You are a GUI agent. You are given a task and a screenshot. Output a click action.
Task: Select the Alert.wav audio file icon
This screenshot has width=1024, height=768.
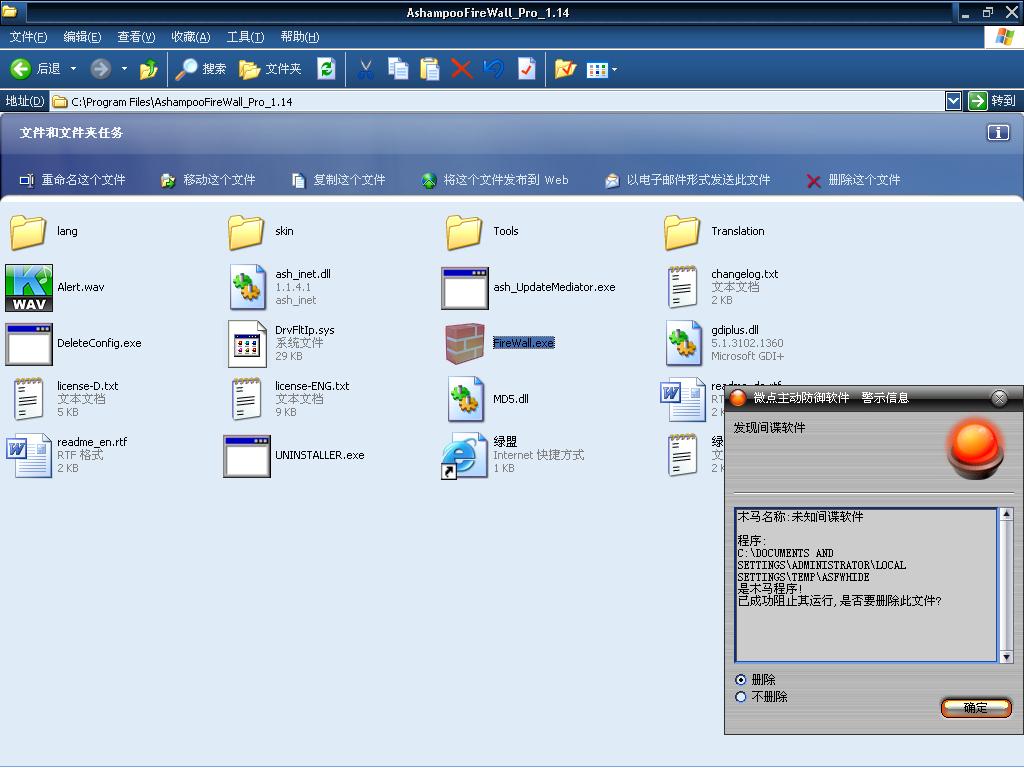point(29,287)
